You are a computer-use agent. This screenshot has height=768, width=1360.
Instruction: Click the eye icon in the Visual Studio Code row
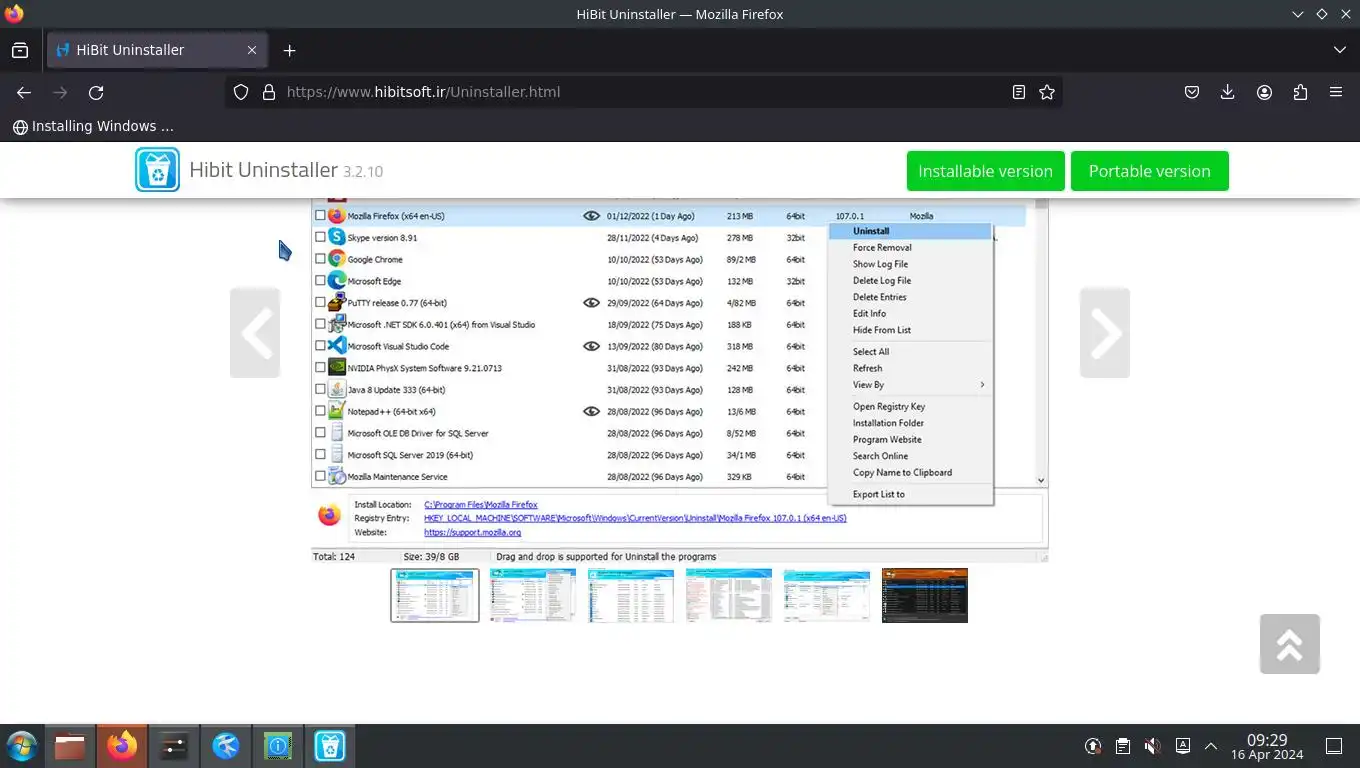pyautogui.click(x=591, y=346)
